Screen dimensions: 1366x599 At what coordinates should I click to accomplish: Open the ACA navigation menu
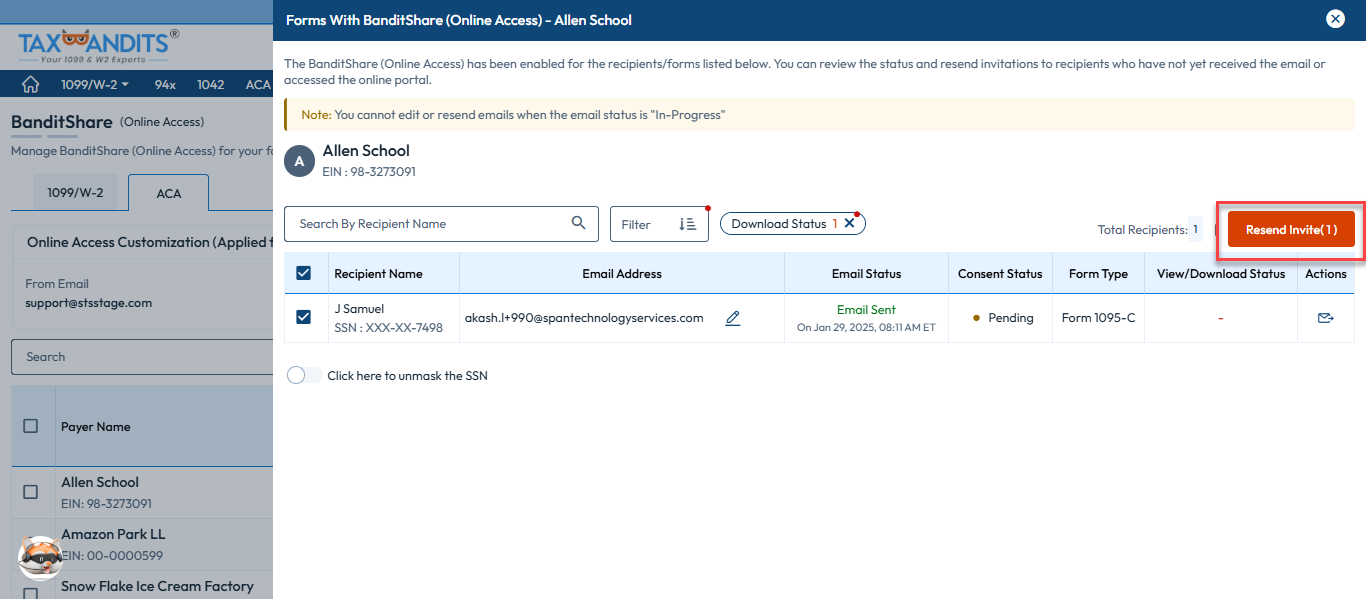(x=258, y=84)
